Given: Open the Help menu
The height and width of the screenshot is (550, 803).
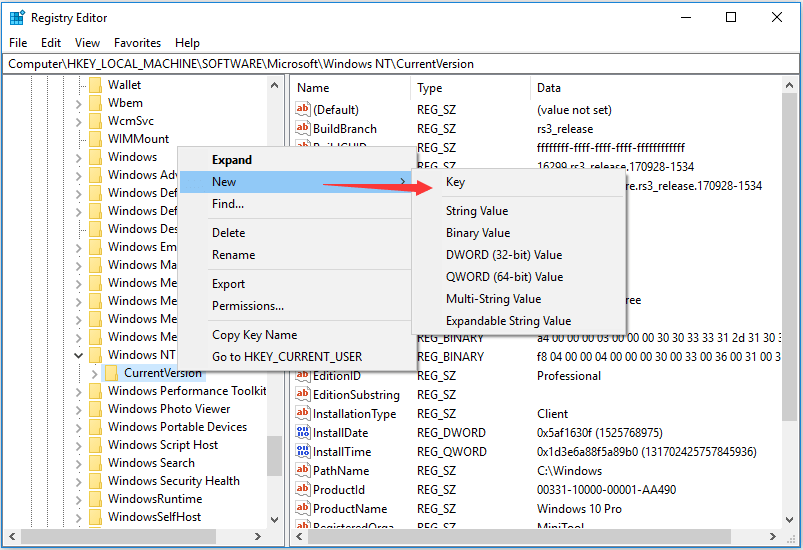Looking at the screenshot, I should [x=187, y=43].
